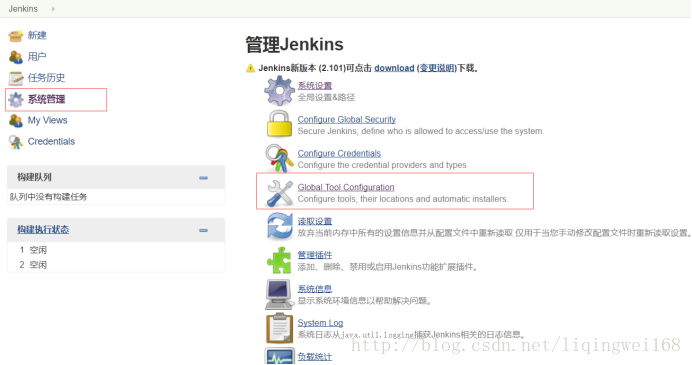Click the My Views icon

click(x=16, y=120)
